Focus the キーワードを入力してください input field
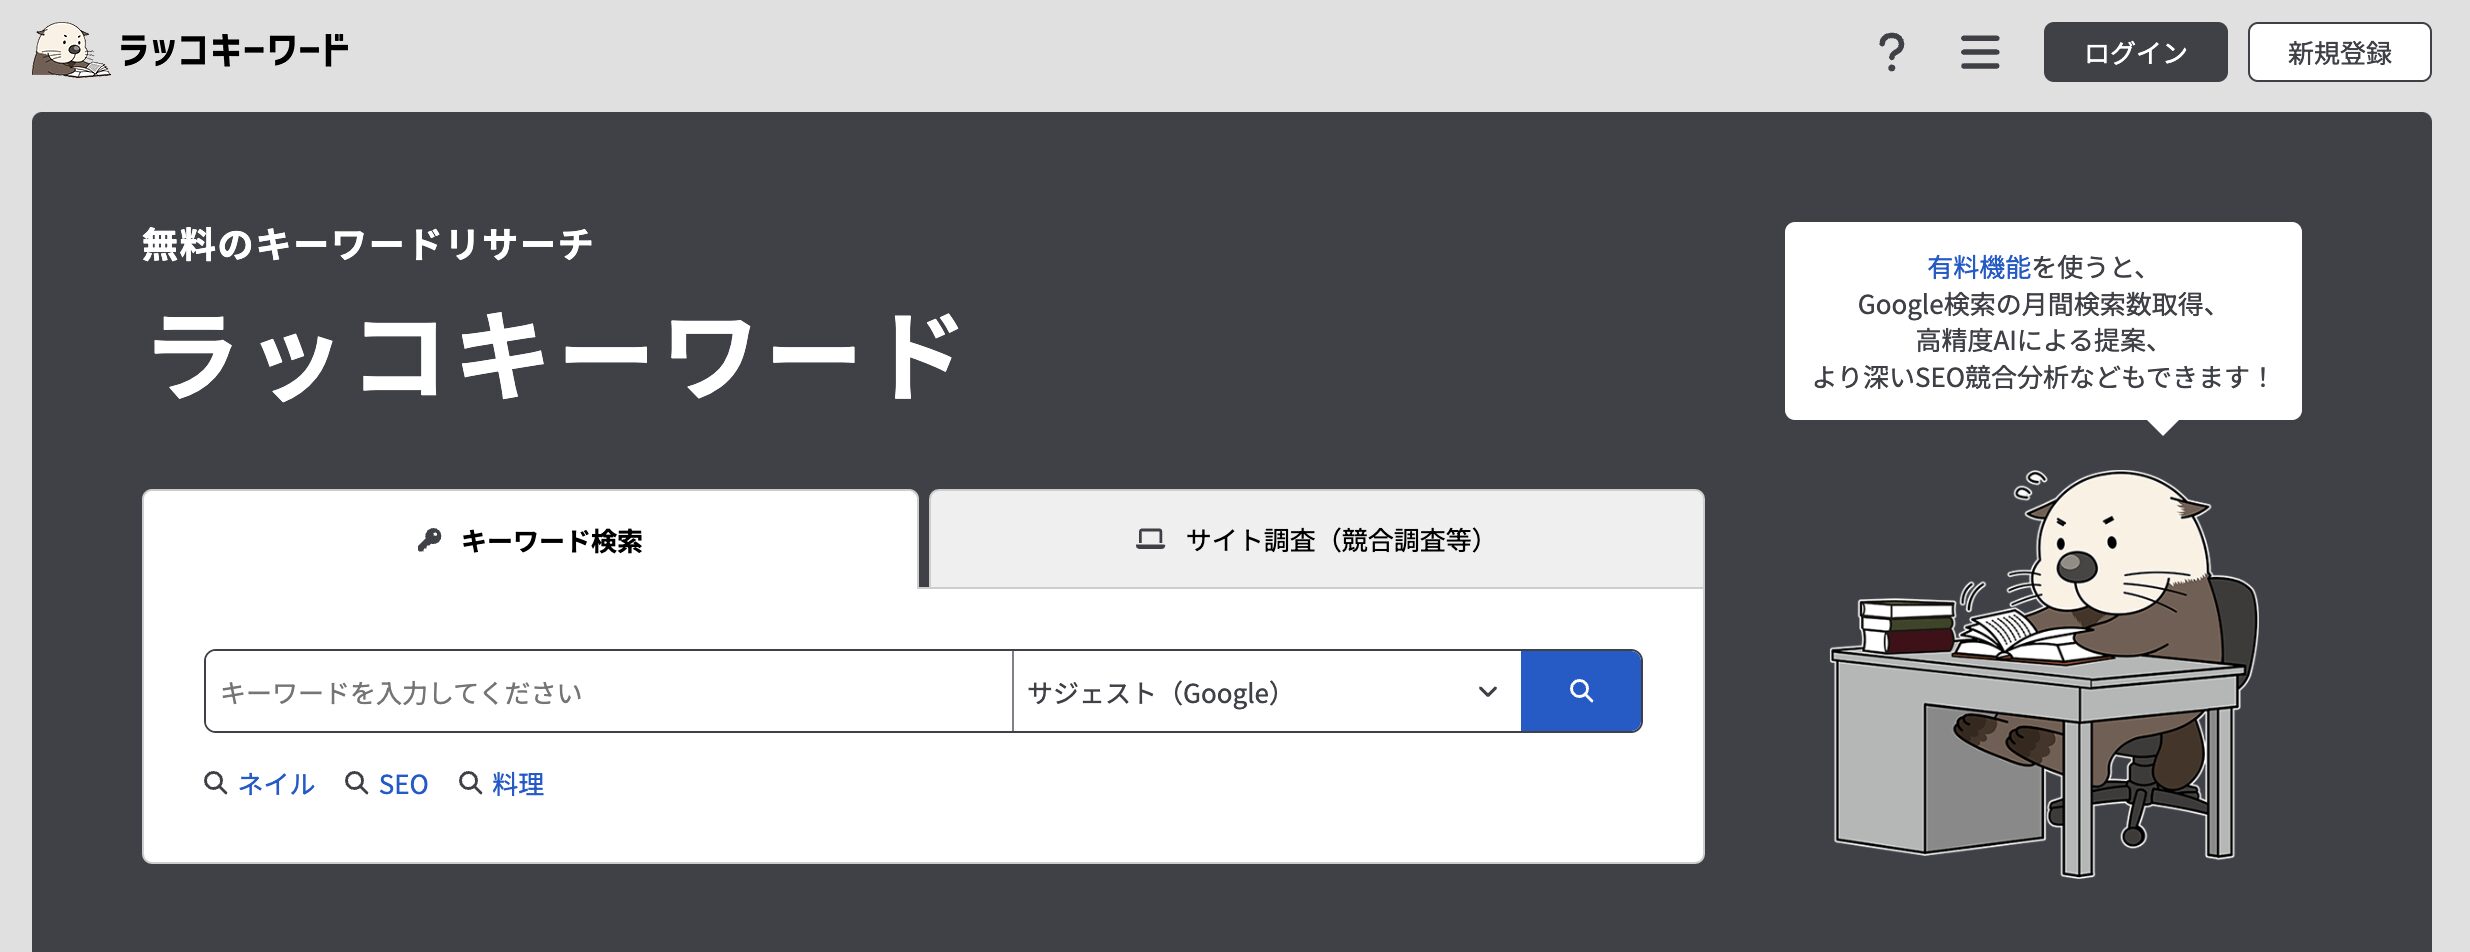2470x952 pixels. point(609,691)
